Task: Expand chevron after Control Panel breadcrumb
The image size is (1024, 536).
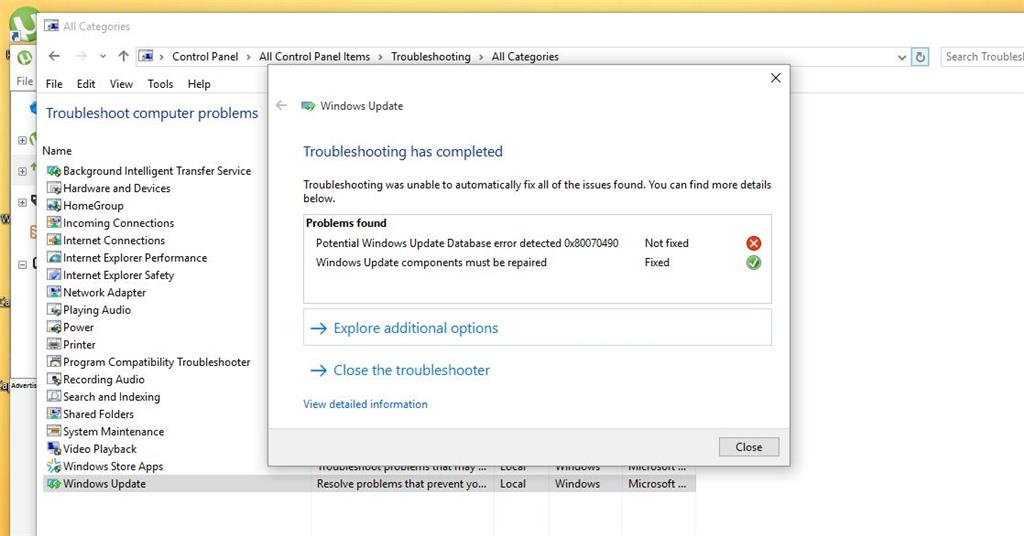Action: [248, 57]
